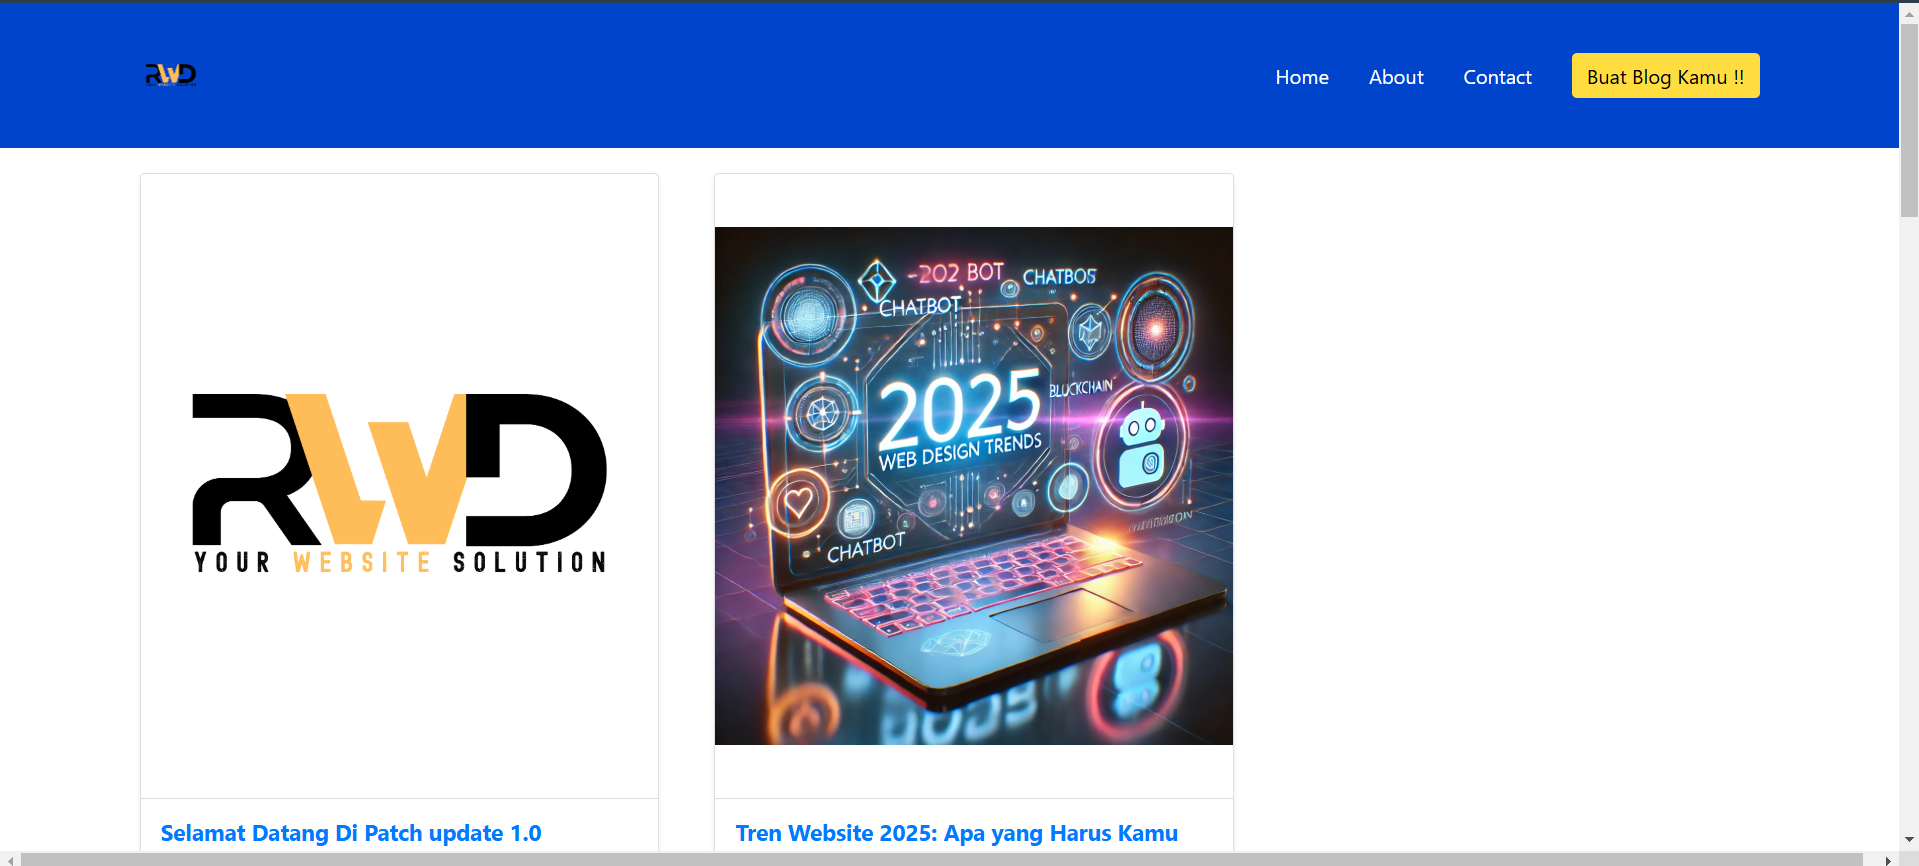Open the Home navigation item

point(1301,77)
